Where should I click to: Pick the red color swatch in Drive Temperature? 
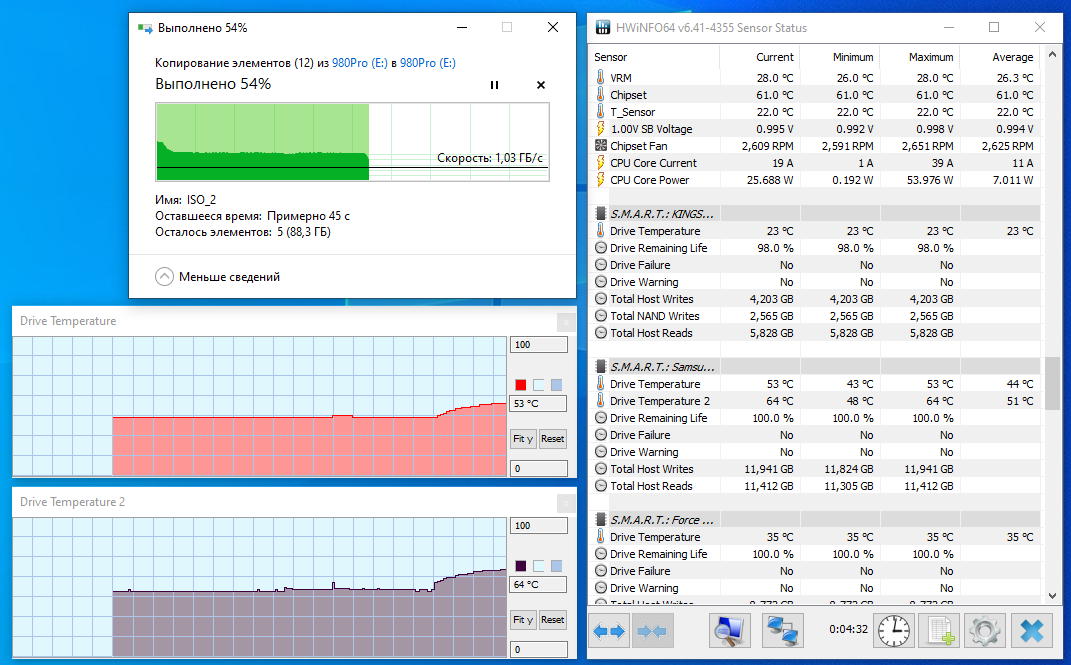[520, 385]
